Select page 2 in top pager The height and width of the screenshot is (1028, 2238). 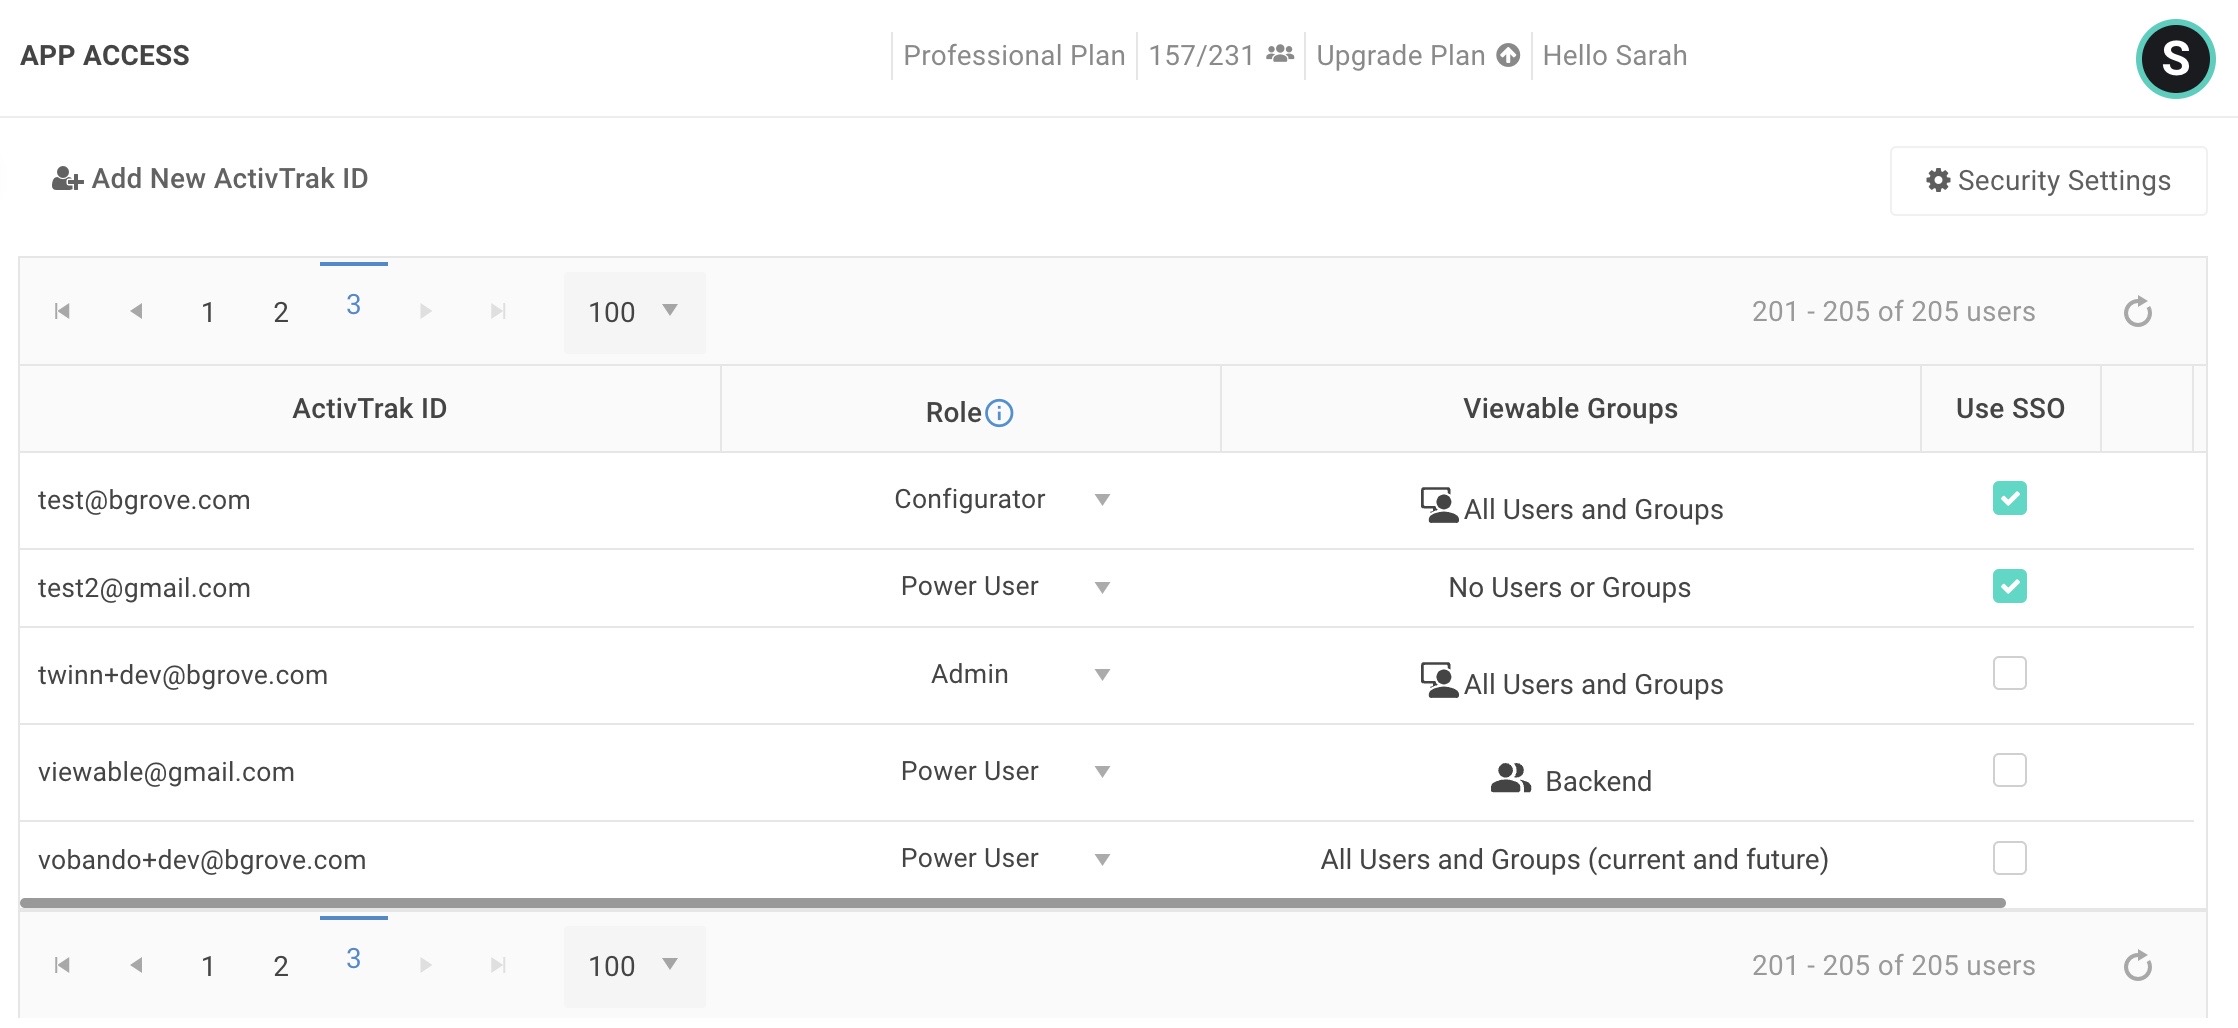tap(281, 312)
